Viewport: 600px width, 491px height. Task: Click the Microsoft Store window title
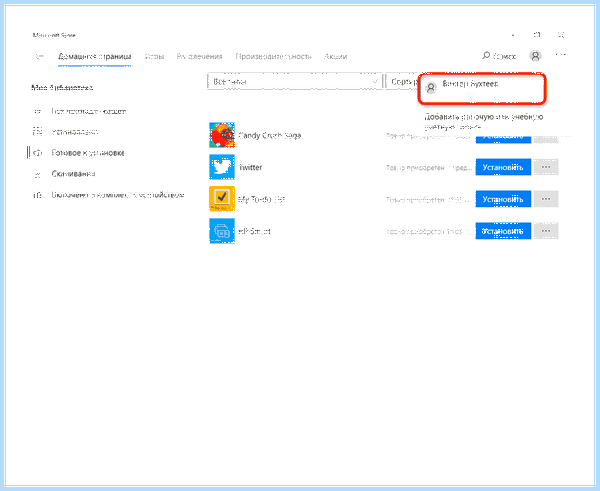[54, 35]
